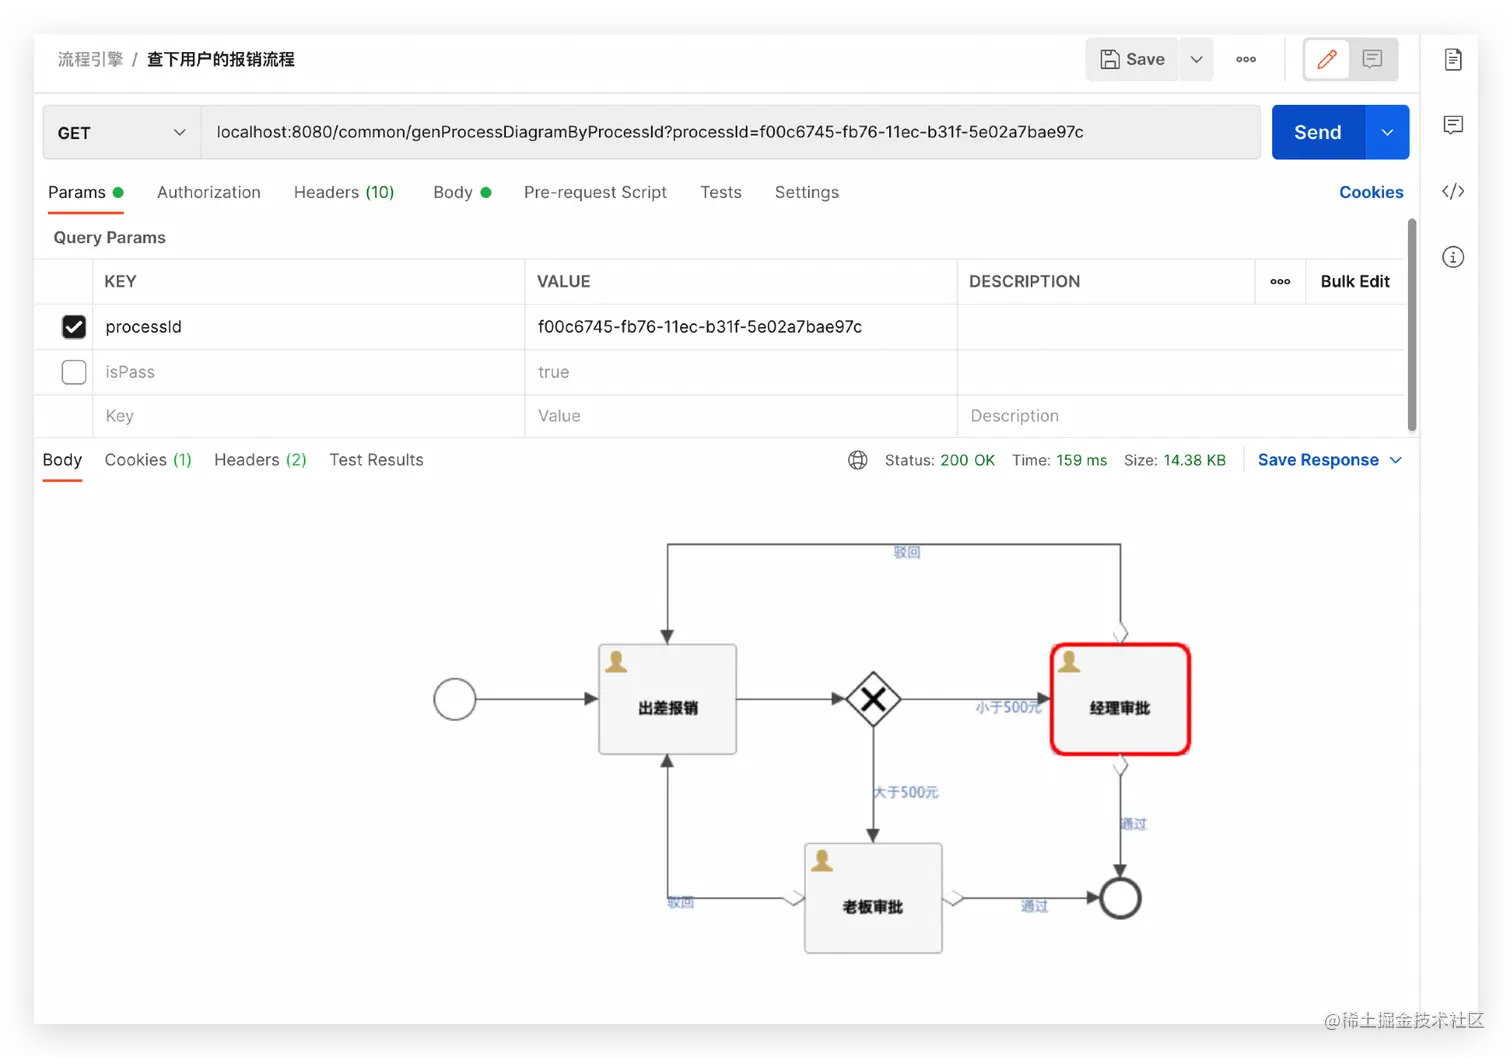Click the empty Key placeholder field

pyautogui.click(x=309, y=416)
